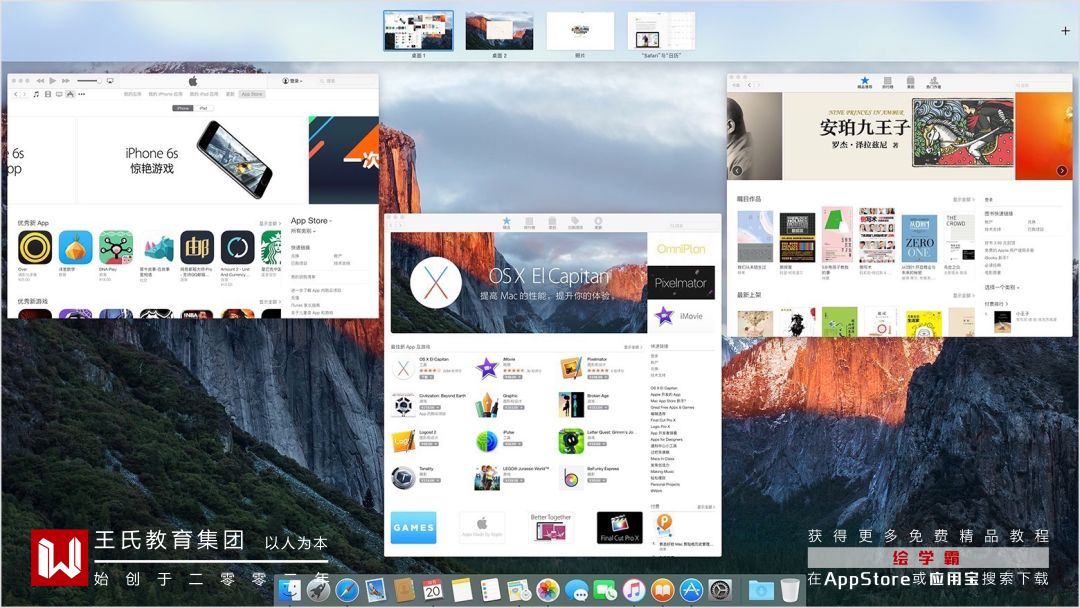Click the Better Together tile
Viewport: 1080px width, 608px height.
pyautogui.click(x=550, y=527)
